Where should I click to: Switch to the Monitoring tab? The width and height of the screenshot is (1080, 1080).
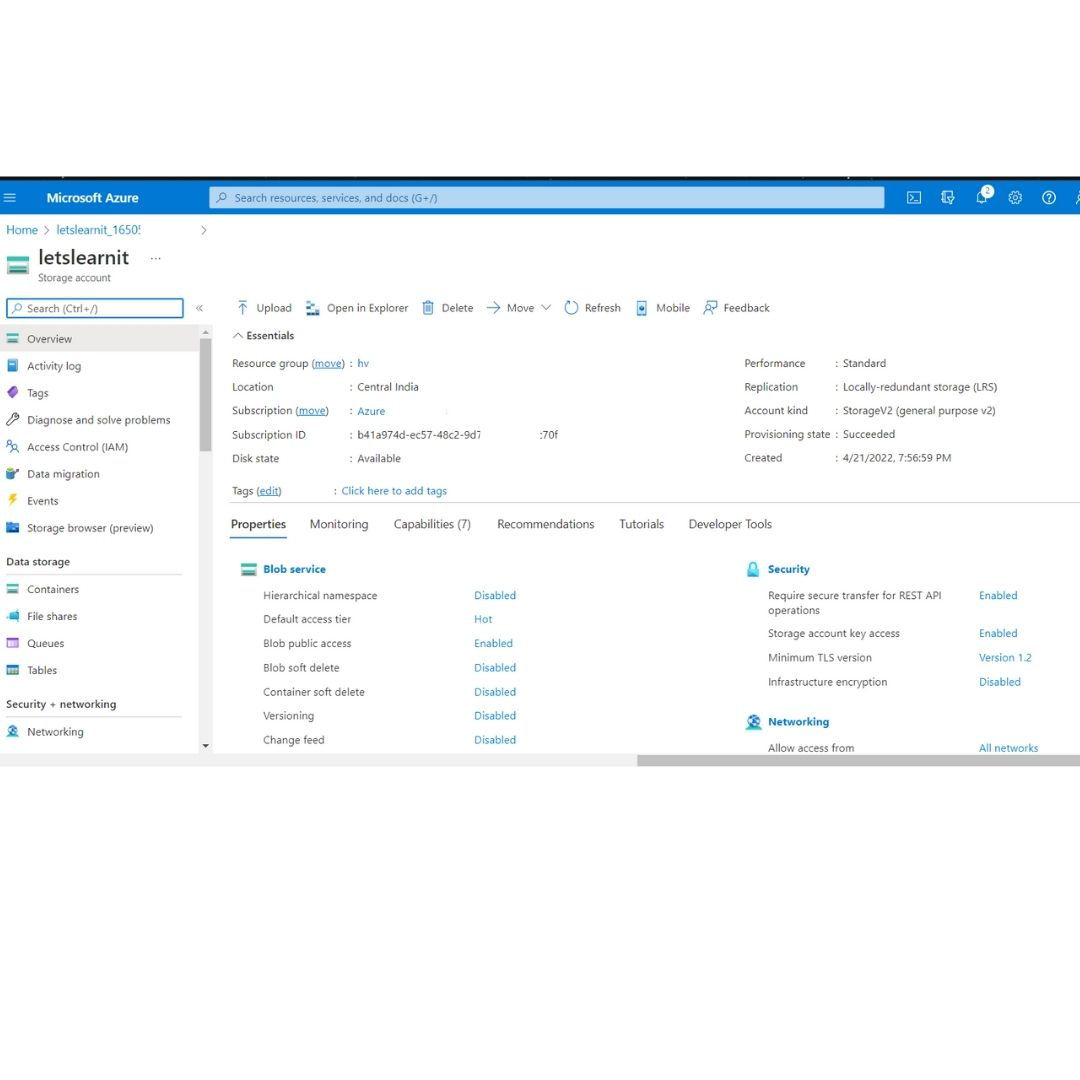(x=339, y=524)
